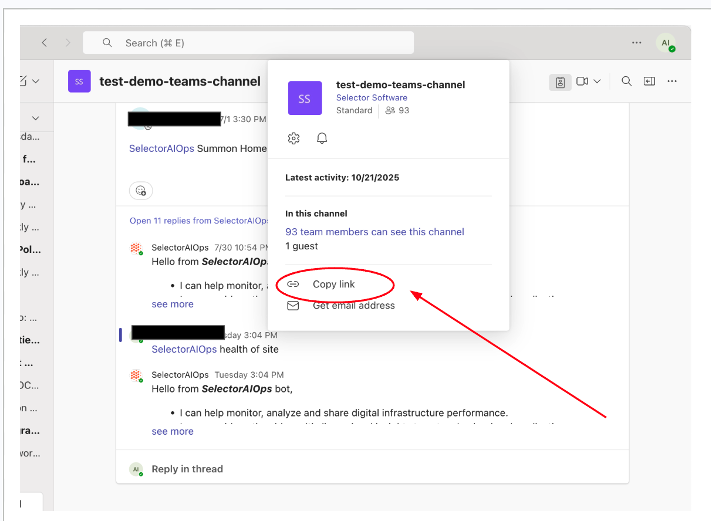The image size is (711, 521).
Task: Expand lower 'see more' under Tuesday message
Action: [x=172, y=431]
